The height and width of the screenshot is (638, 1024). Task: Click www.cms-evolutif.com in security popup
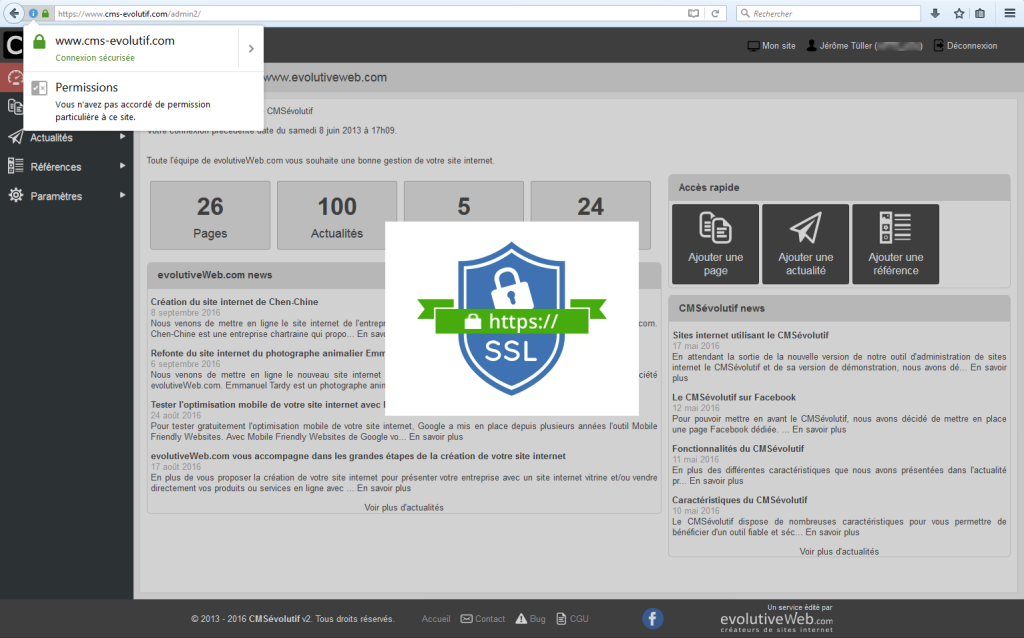coord(115,40)
